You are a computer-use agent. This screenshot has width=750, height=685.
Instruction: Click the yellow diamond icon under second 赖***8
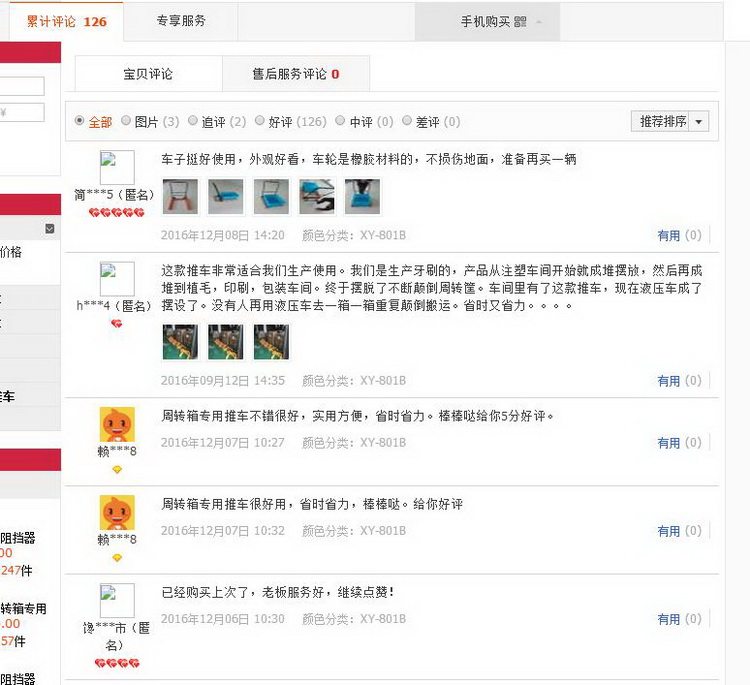tap(117, 558)
